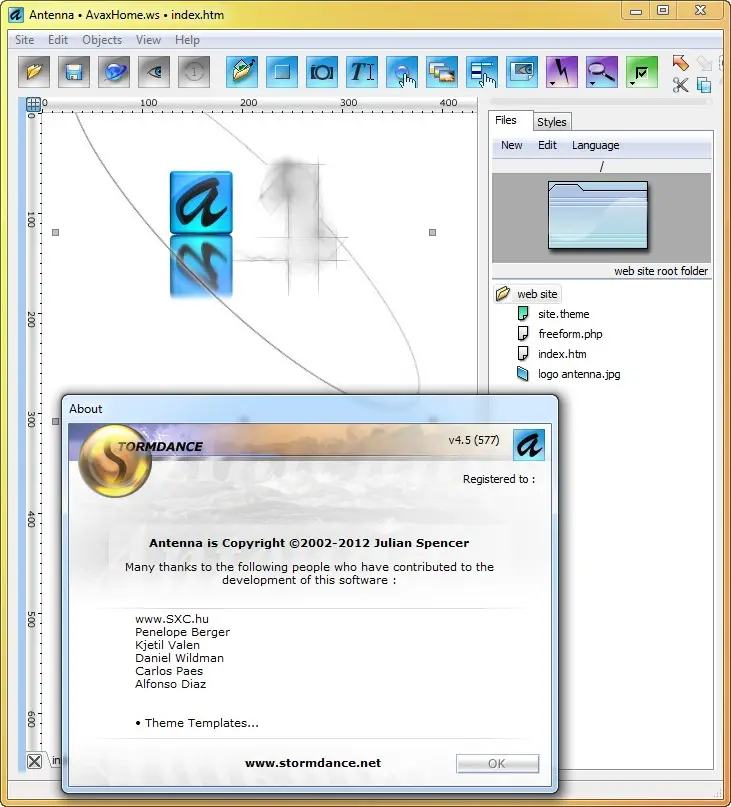Click the Antenna 'a' icon in About dialog
Screen dimensions: 731x807
click(x=529, y=445)
